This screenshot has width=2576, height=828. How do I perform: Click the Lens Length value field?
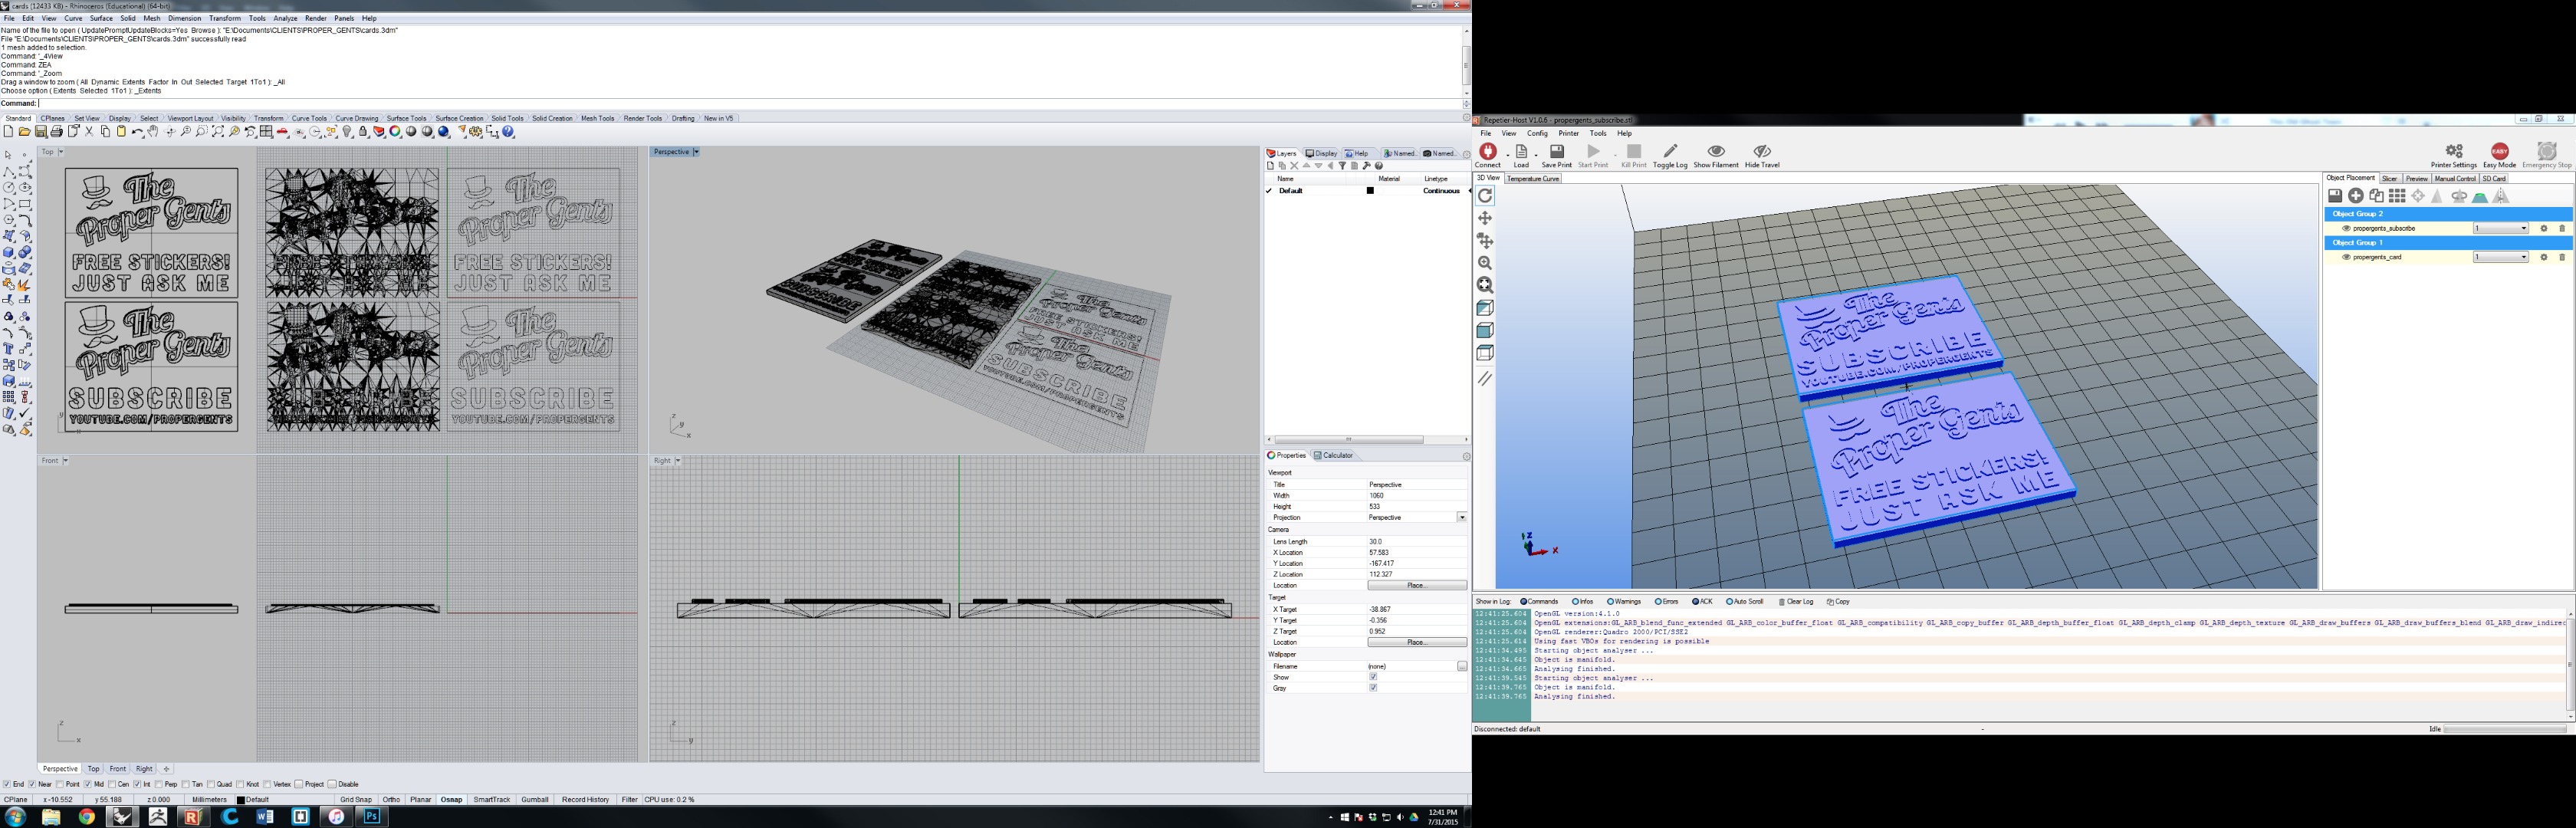click(1416, 541)
